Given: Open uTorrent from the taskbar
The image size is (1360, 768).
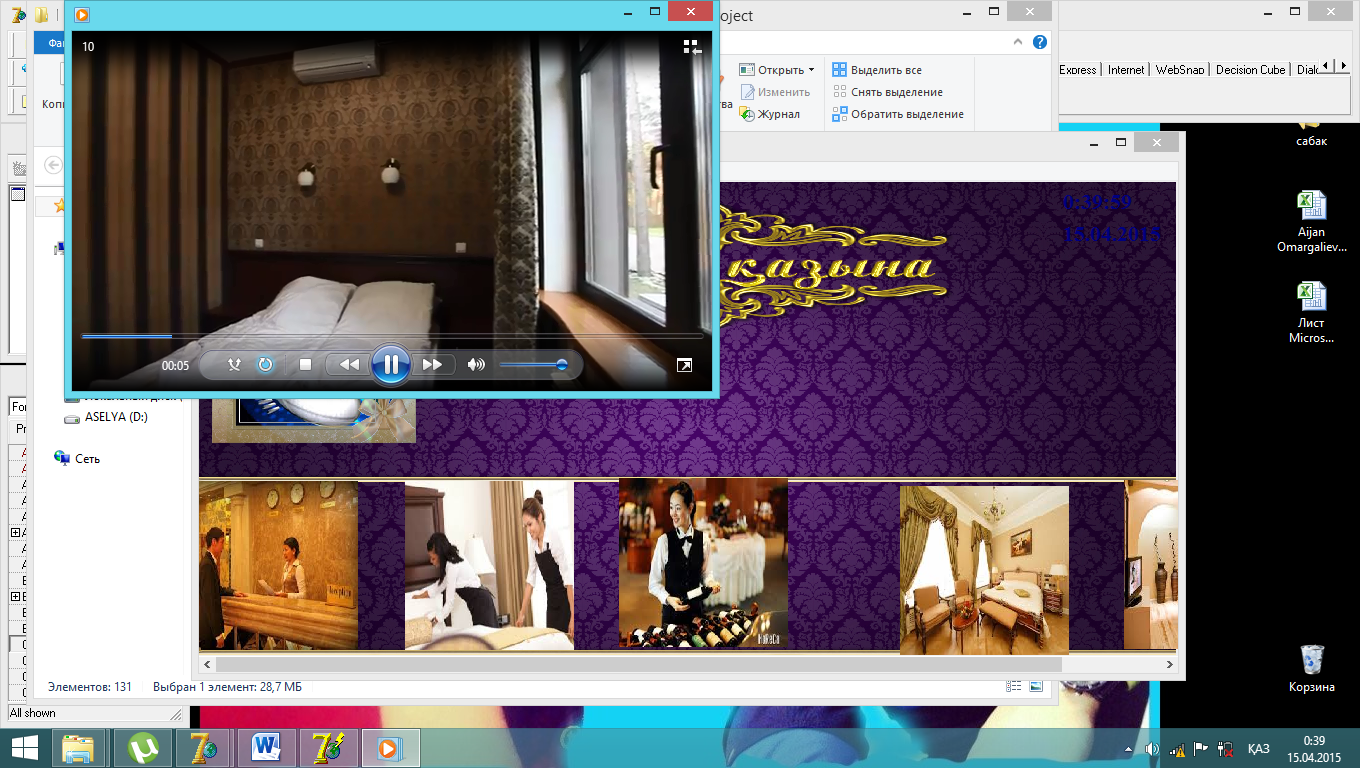Looking at the screenshot, I should [x=144, y=748].
